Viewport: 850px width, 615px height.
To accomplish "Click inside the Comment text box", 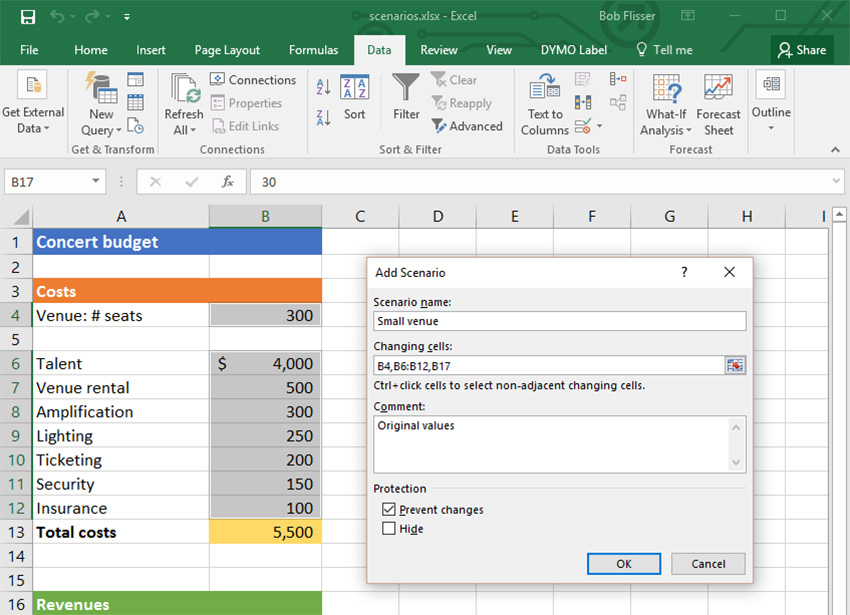I will point(559,444).
